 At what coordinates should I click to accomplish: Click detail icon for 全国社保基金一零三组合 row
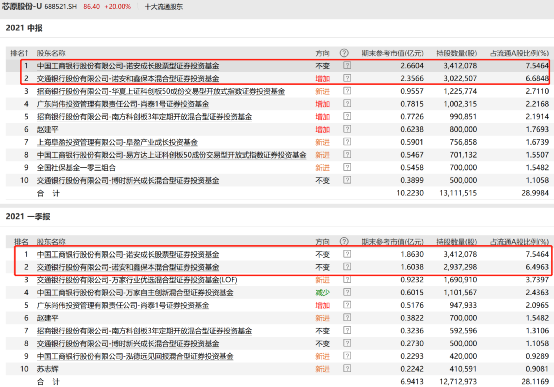point(347,167)
